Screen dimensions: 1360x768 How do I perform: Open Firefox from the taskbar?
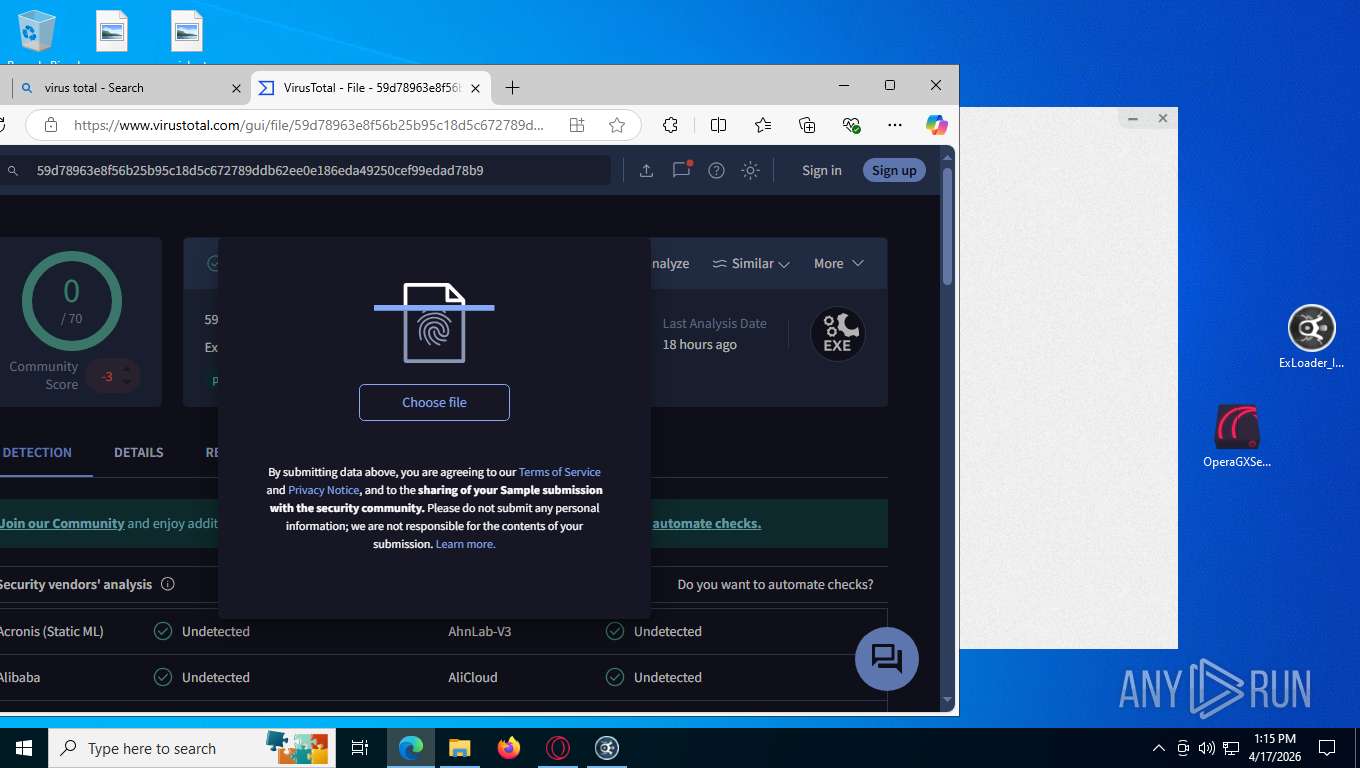pos(509,748)
